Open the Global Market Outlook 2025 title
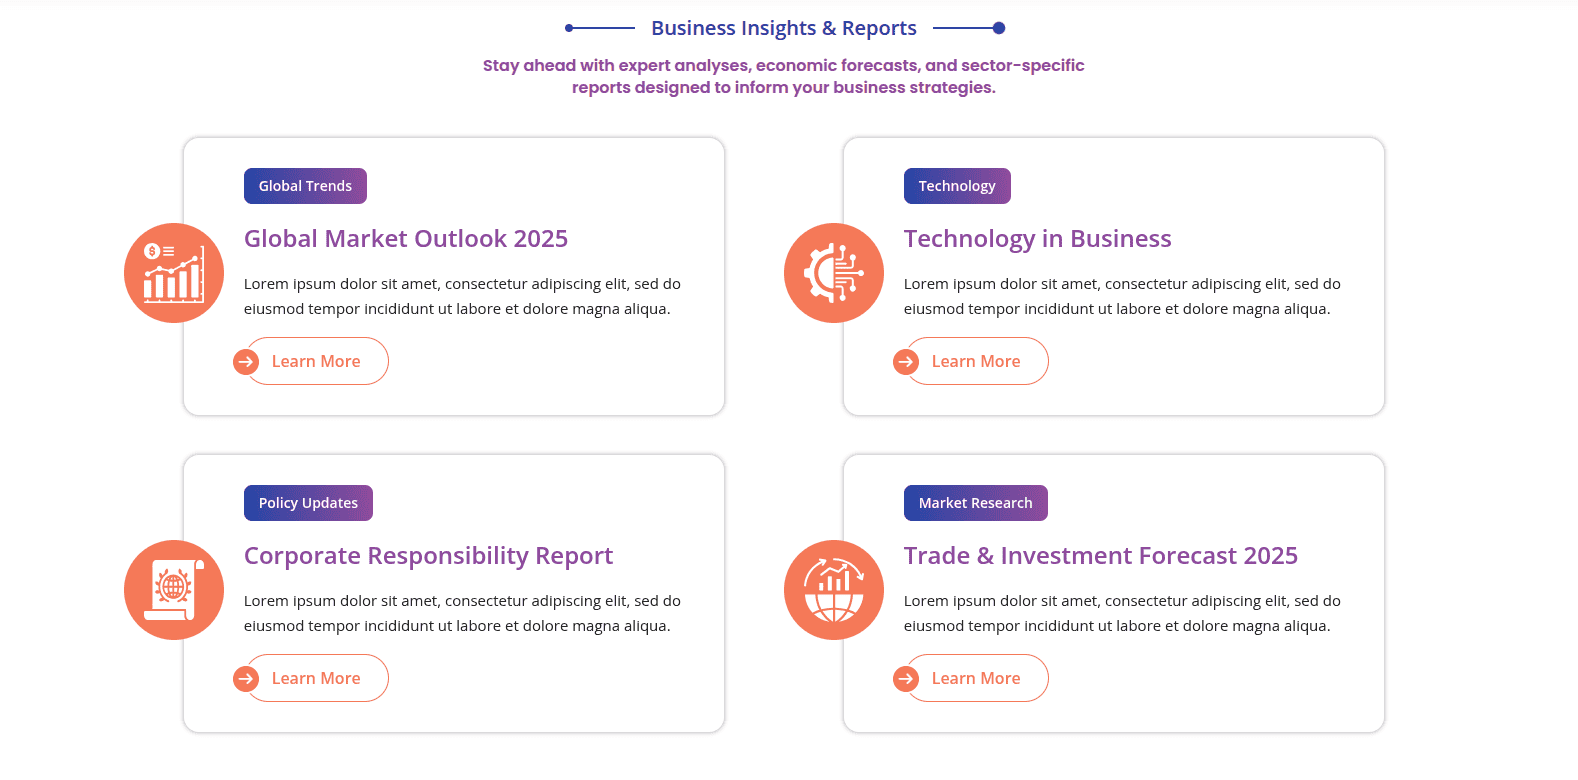 (406, 239)
